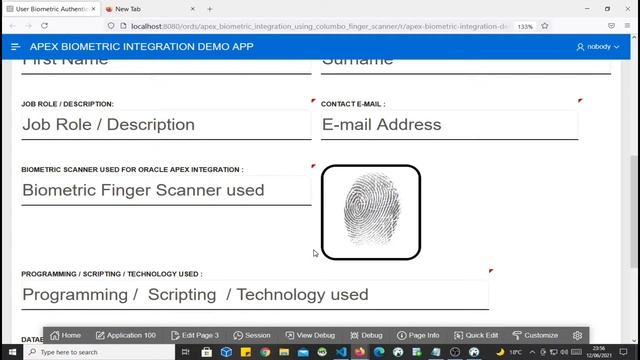Open Microsoft Edge from taskbar

[x=379, y=352]
